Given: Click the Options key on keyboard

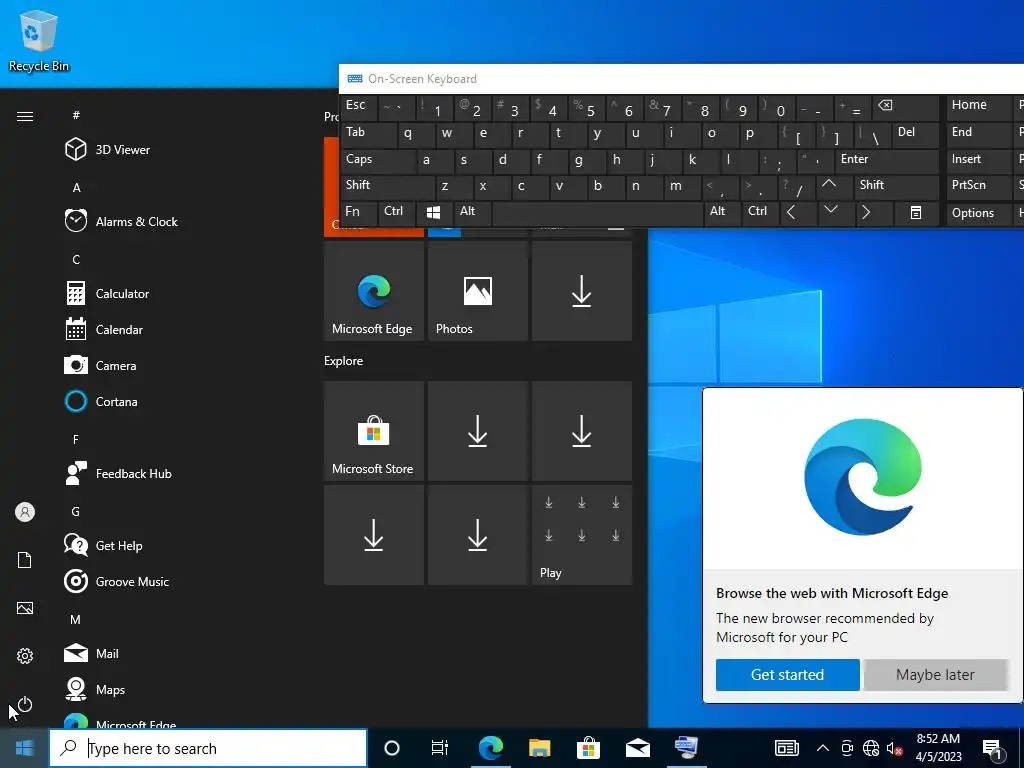Looking at the screenshot, I should coord(979,214).
